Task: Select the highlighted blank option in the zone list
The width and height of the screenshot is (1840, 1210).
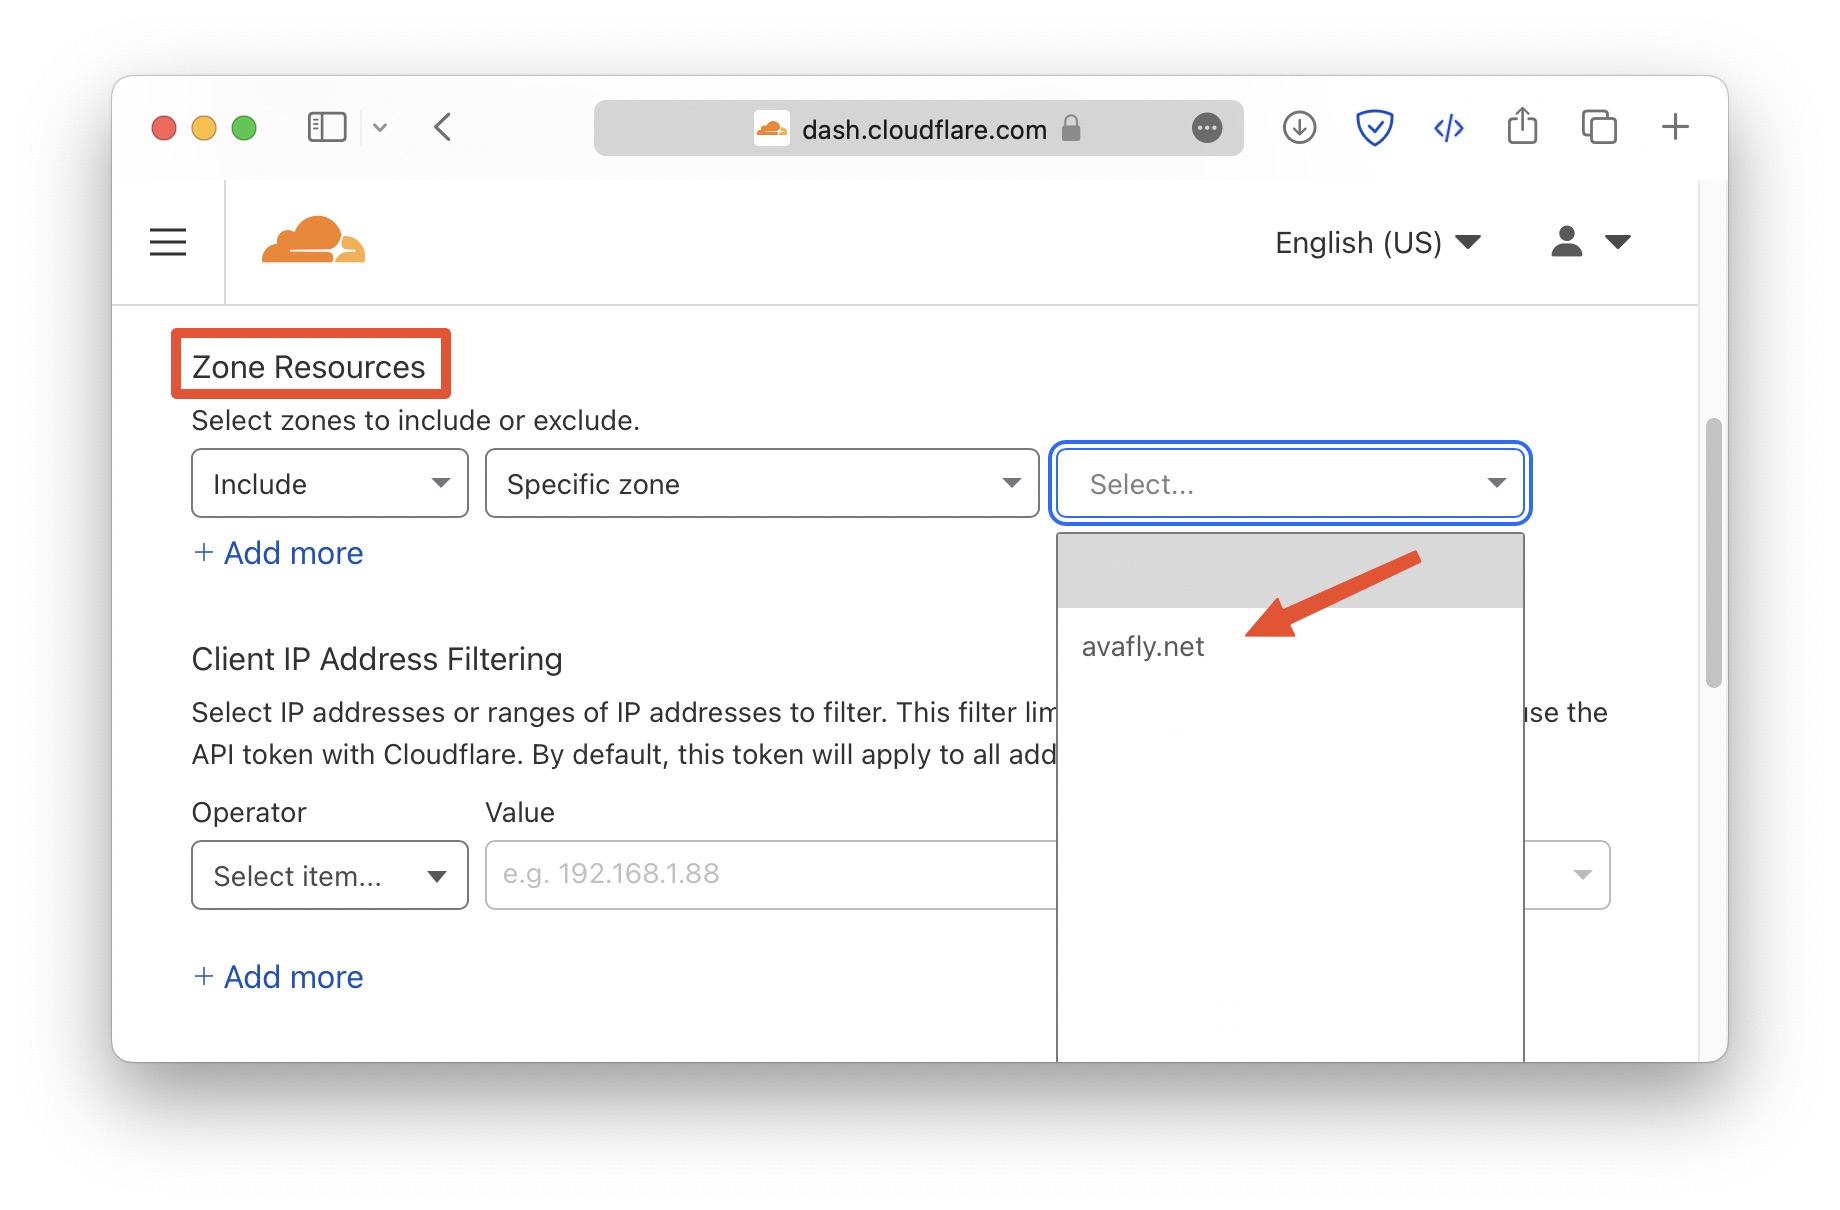Action: click(x=1290, y=571)
